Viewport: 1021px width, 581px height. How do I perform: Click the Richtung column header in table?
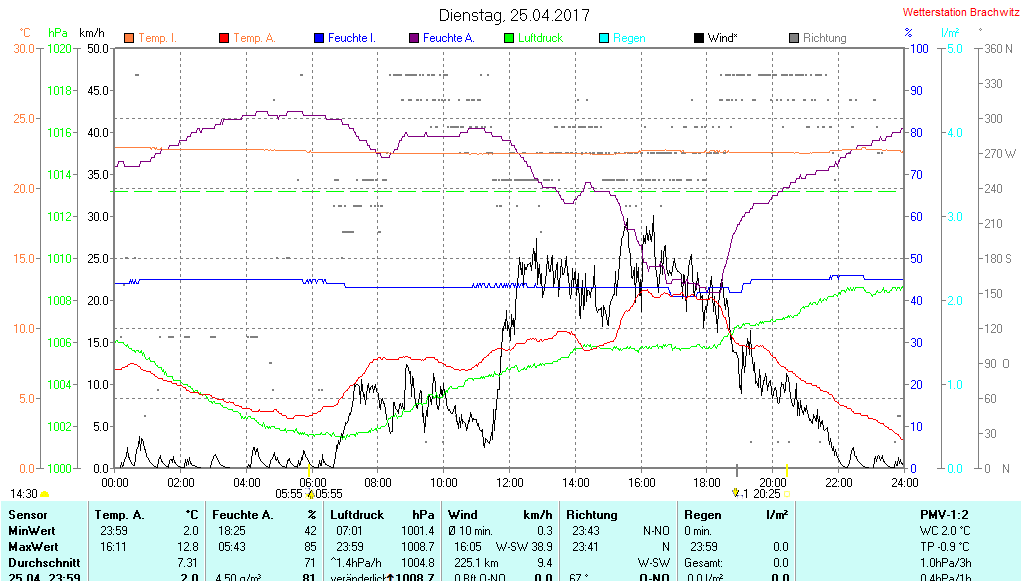pyautogui.click(x=591, y=514)
